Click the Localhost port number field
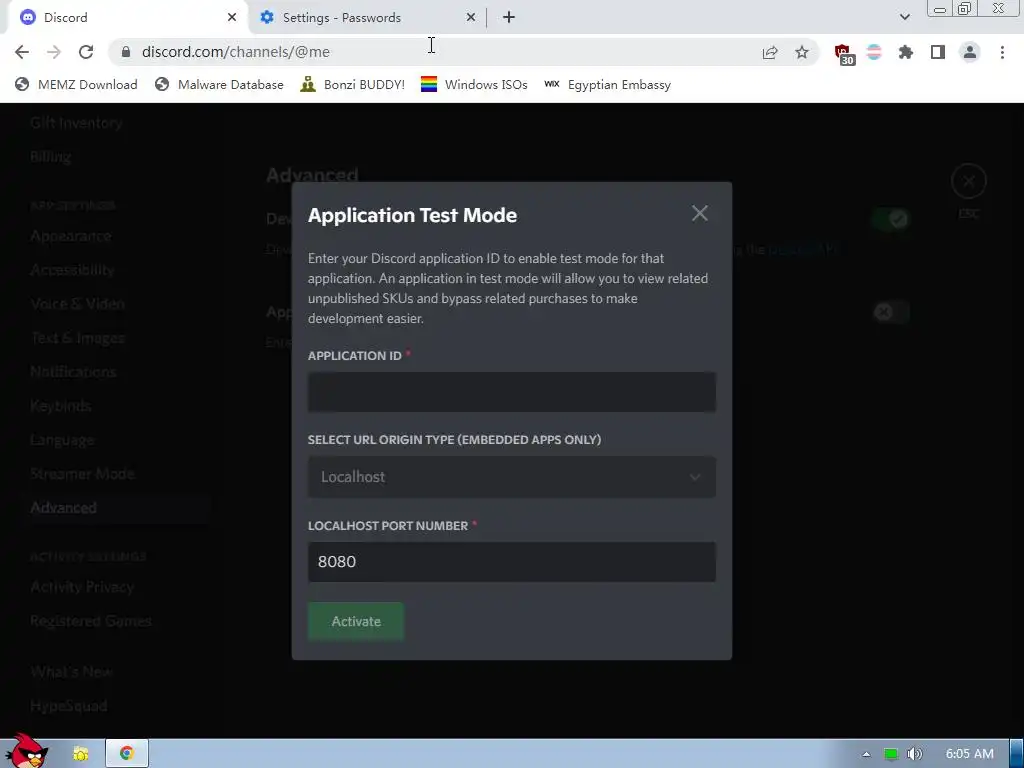This screenshot has width=1024, height=768. coord(511,562)
